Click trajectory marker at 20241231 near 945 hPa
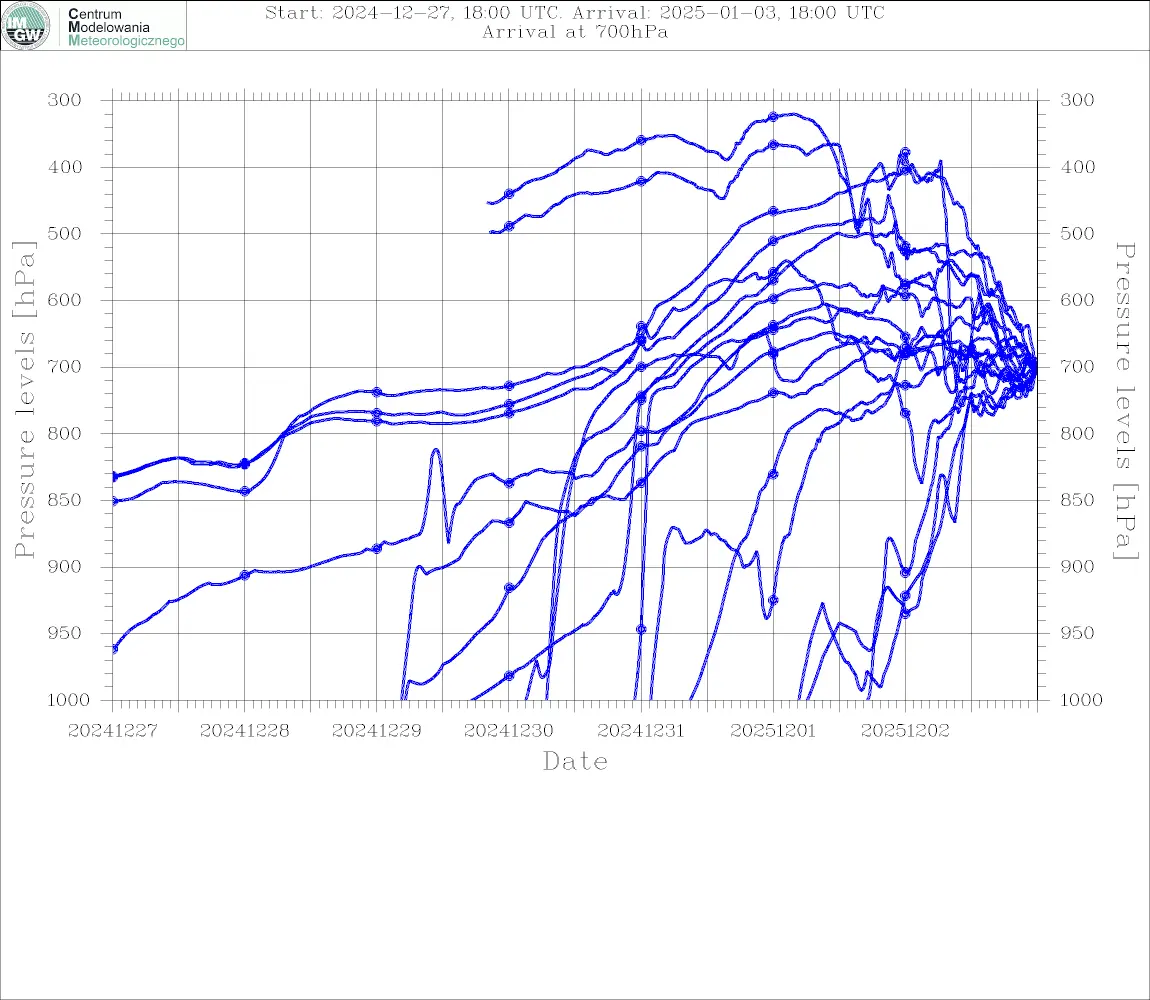The image size is (1150, 1000). tap(641, 629)
